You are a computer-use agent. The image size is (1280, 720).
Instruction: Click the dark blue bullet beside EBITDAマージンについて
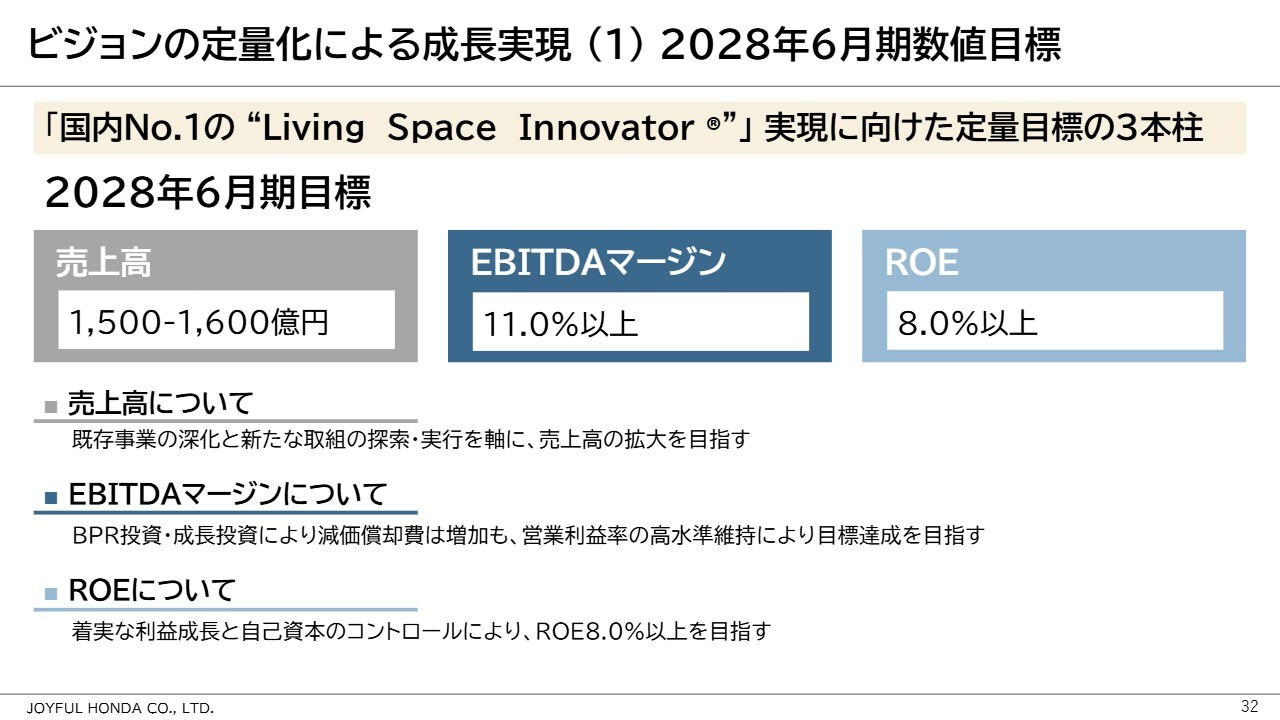(51, 498)
